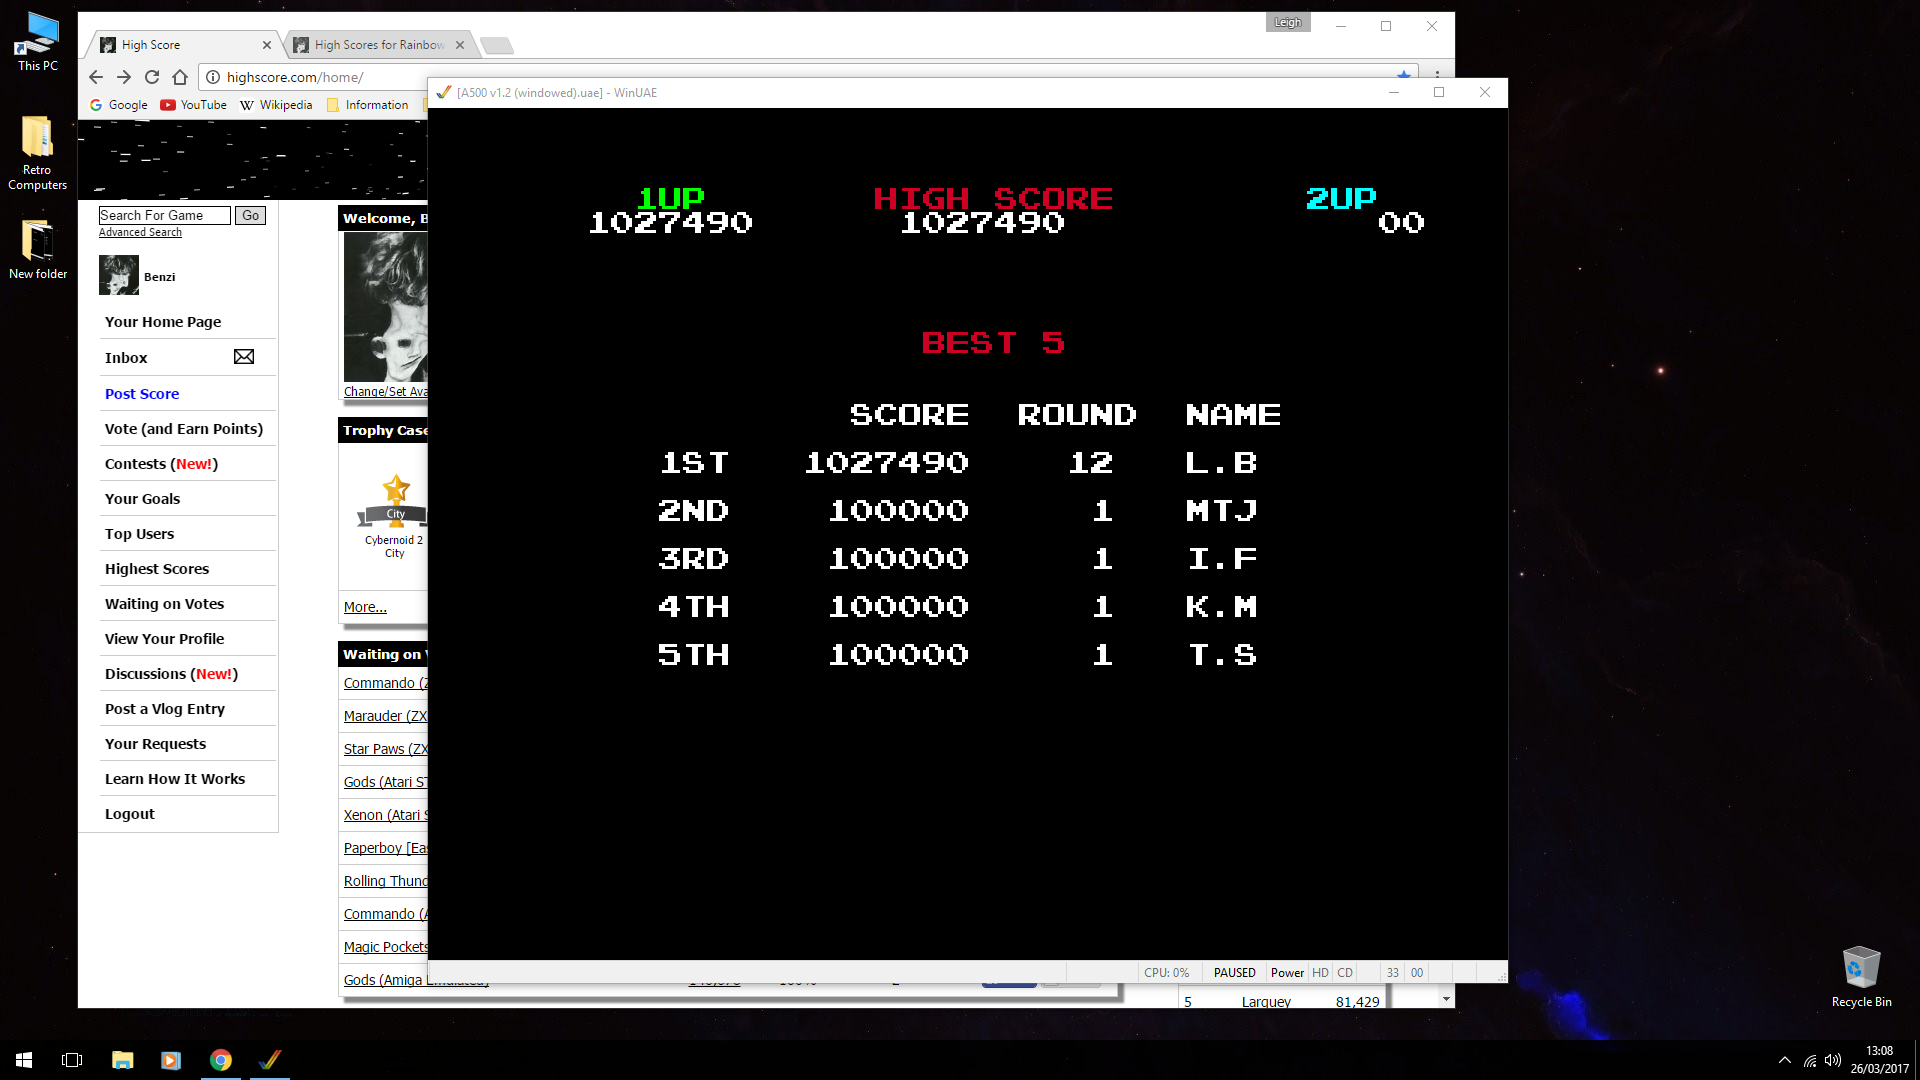1920x1080 pixels.
Task: Open the YouTube bookmark
Action: tap(194, 105)
